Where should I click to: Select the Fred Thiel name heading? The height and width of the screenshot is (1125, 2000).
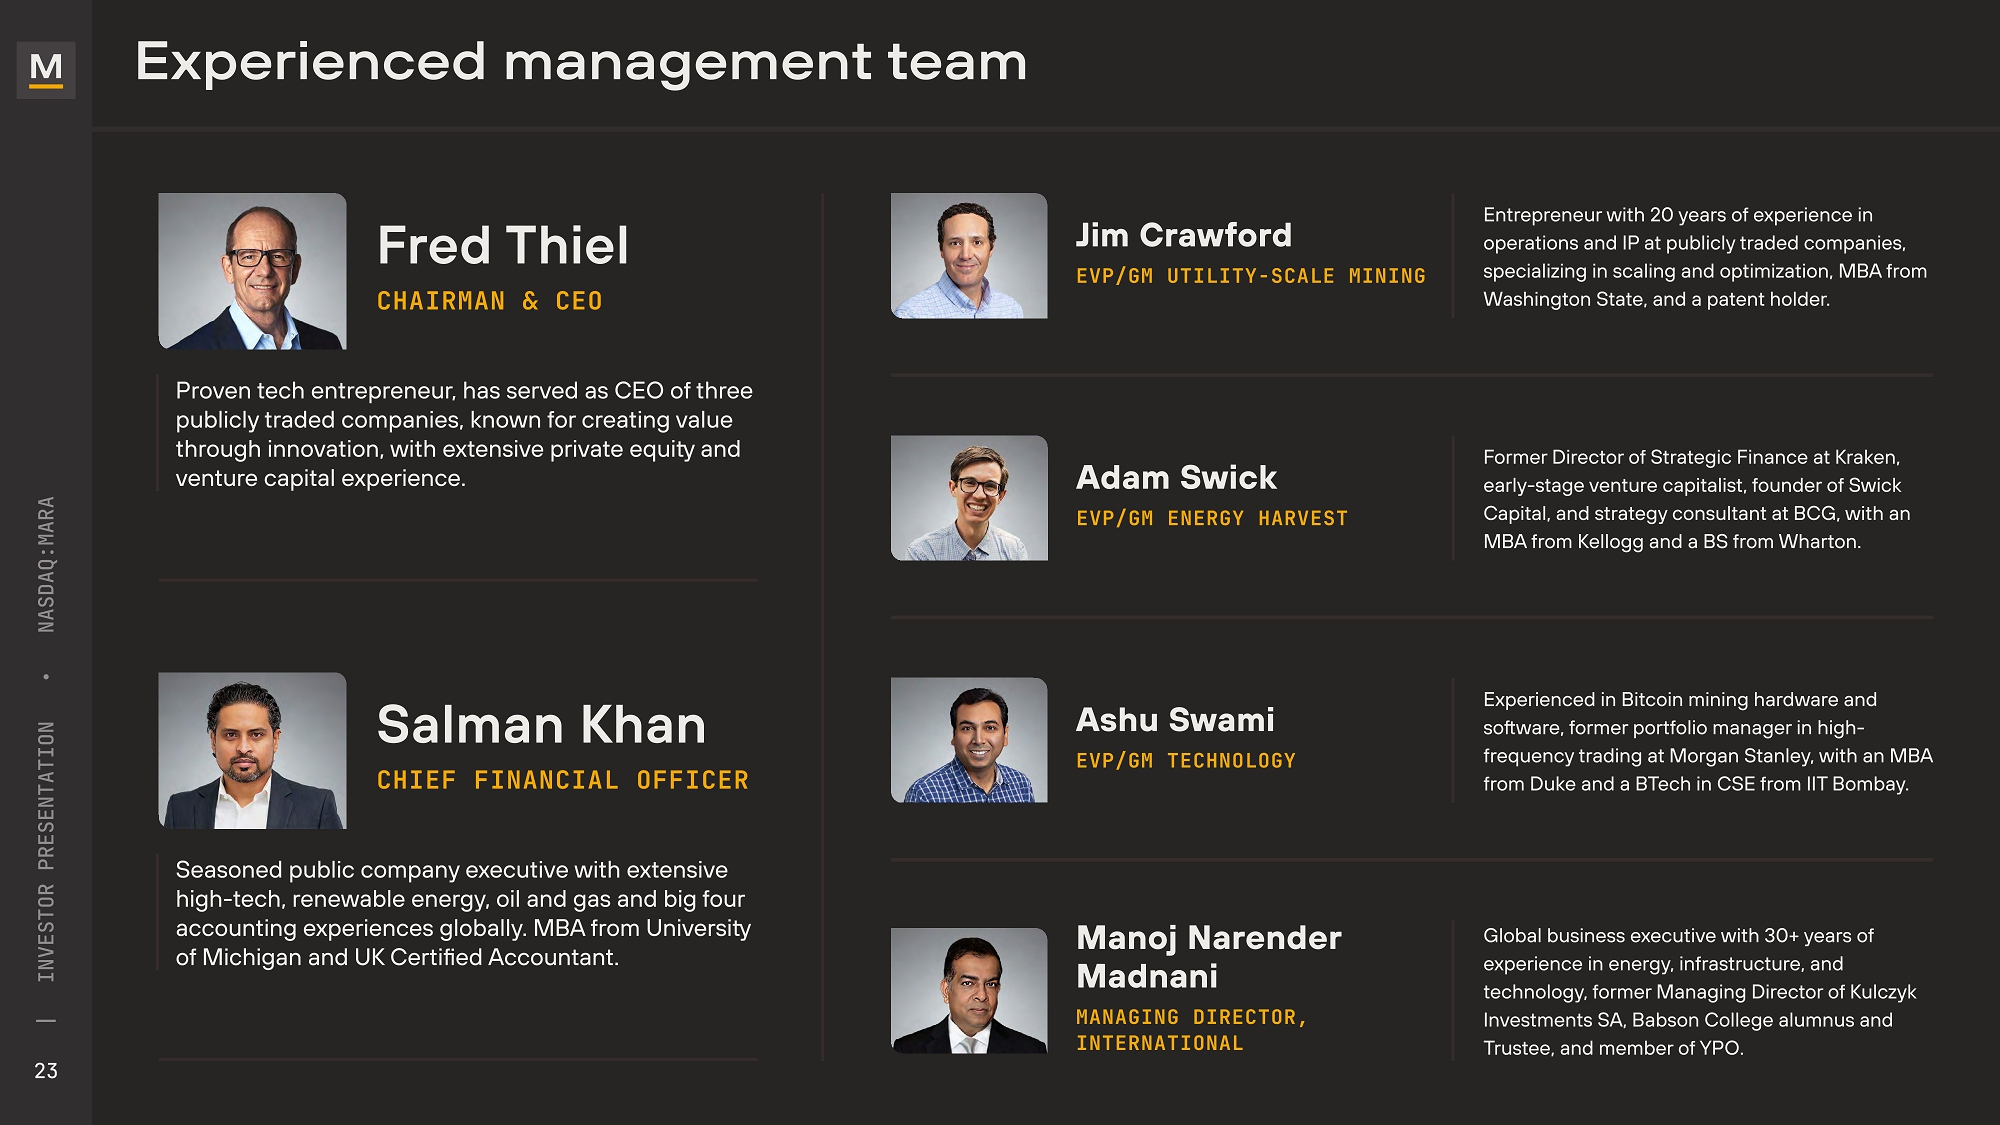pos(503,246)
